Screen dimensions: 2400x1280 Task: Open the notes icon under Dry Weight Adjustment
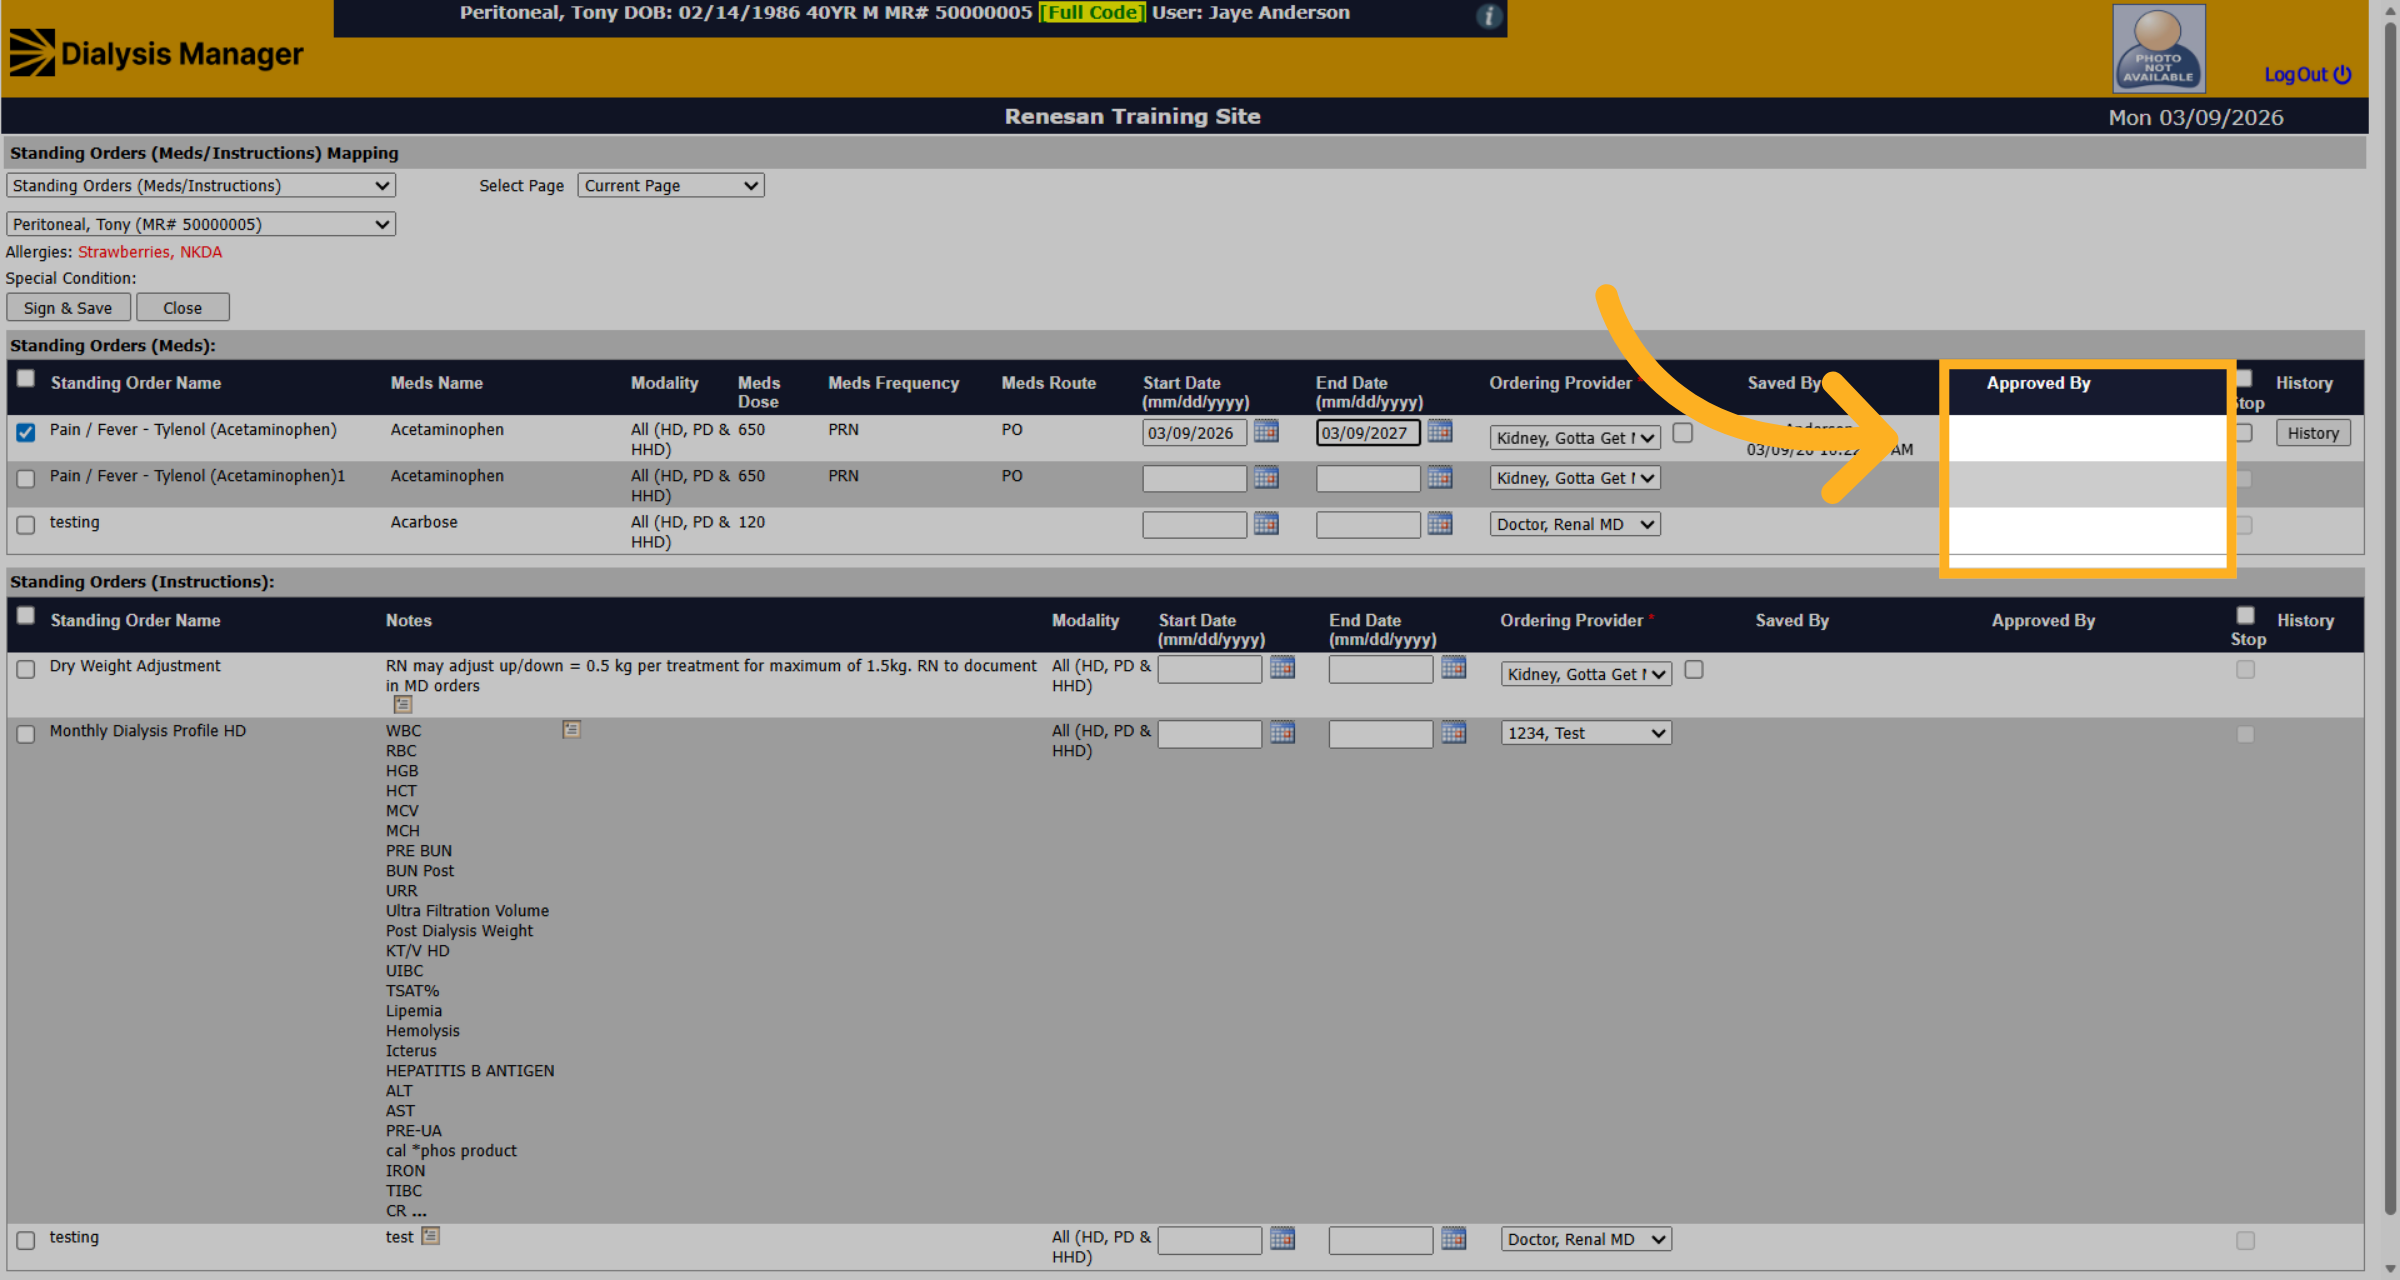[x=403, y=705]
